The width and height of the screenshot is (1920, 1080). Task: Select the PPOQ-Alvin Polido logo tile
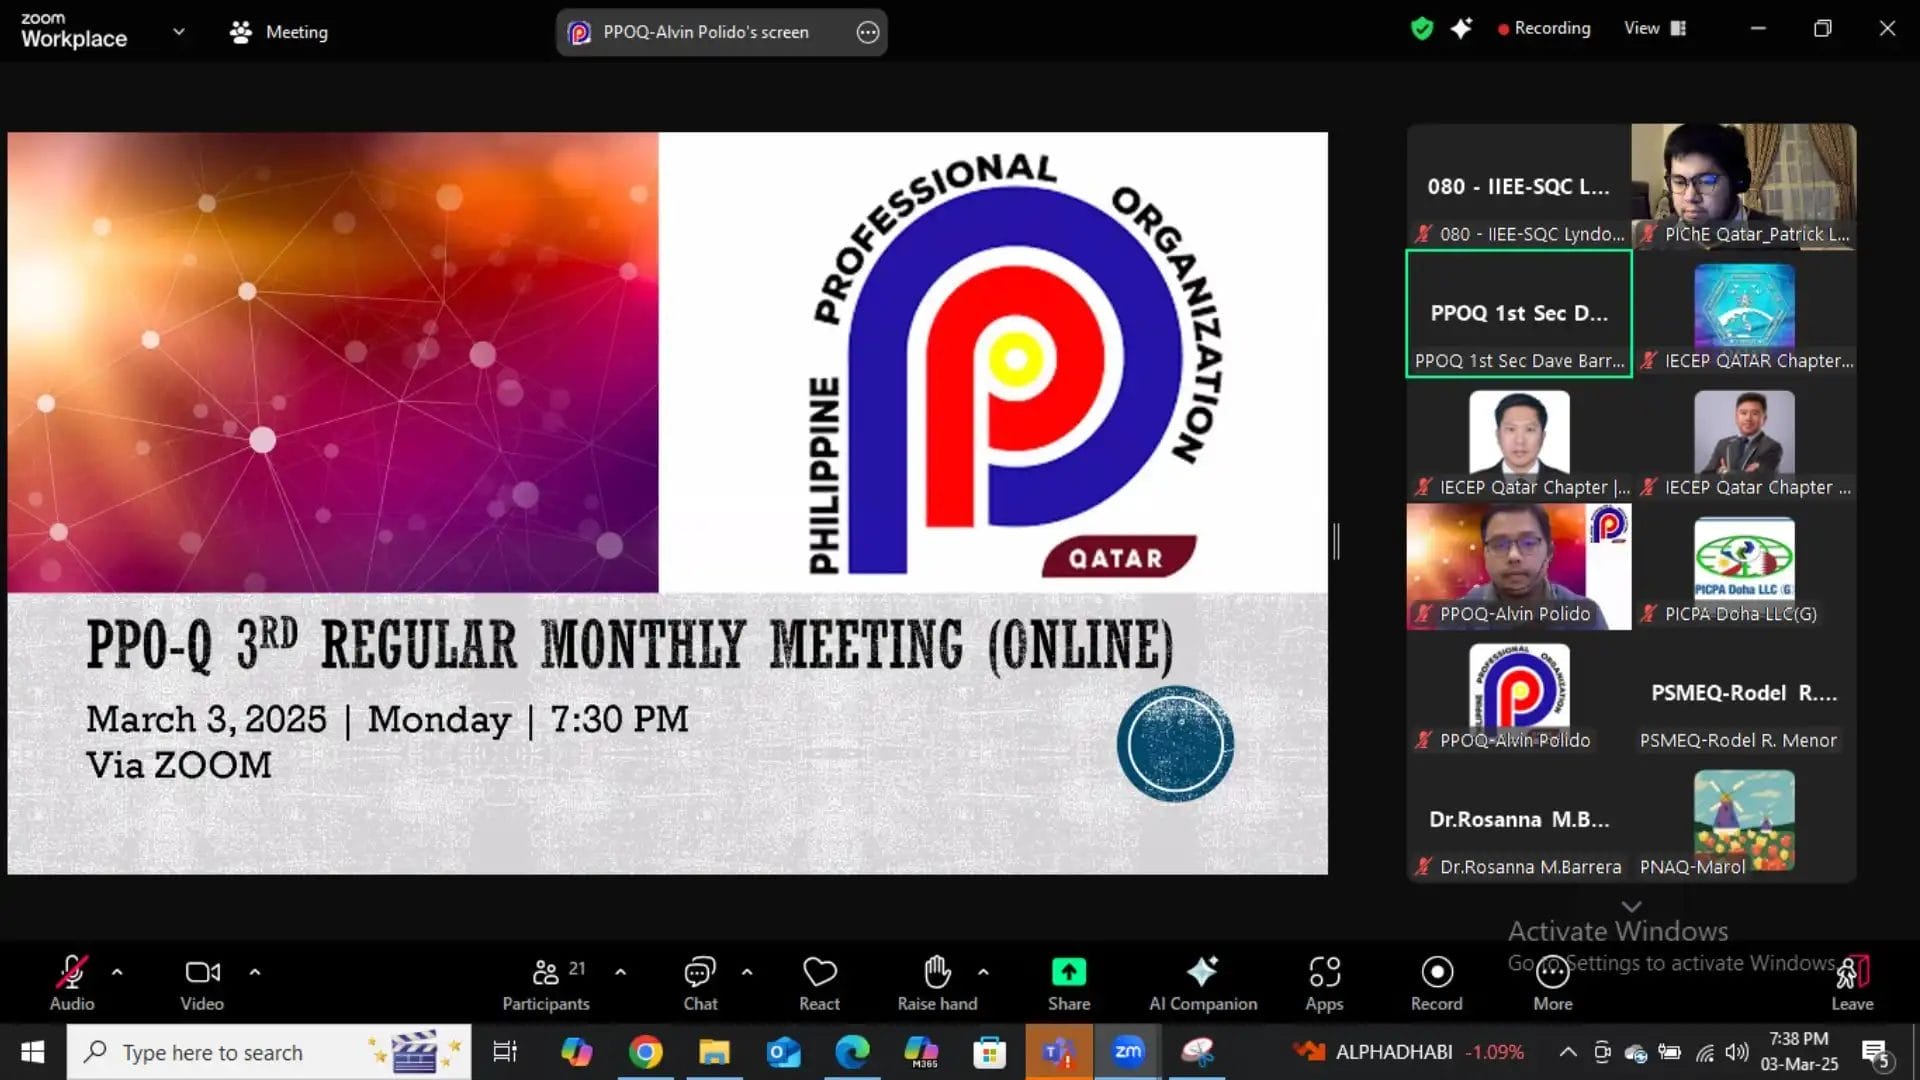click(1519, 694)
